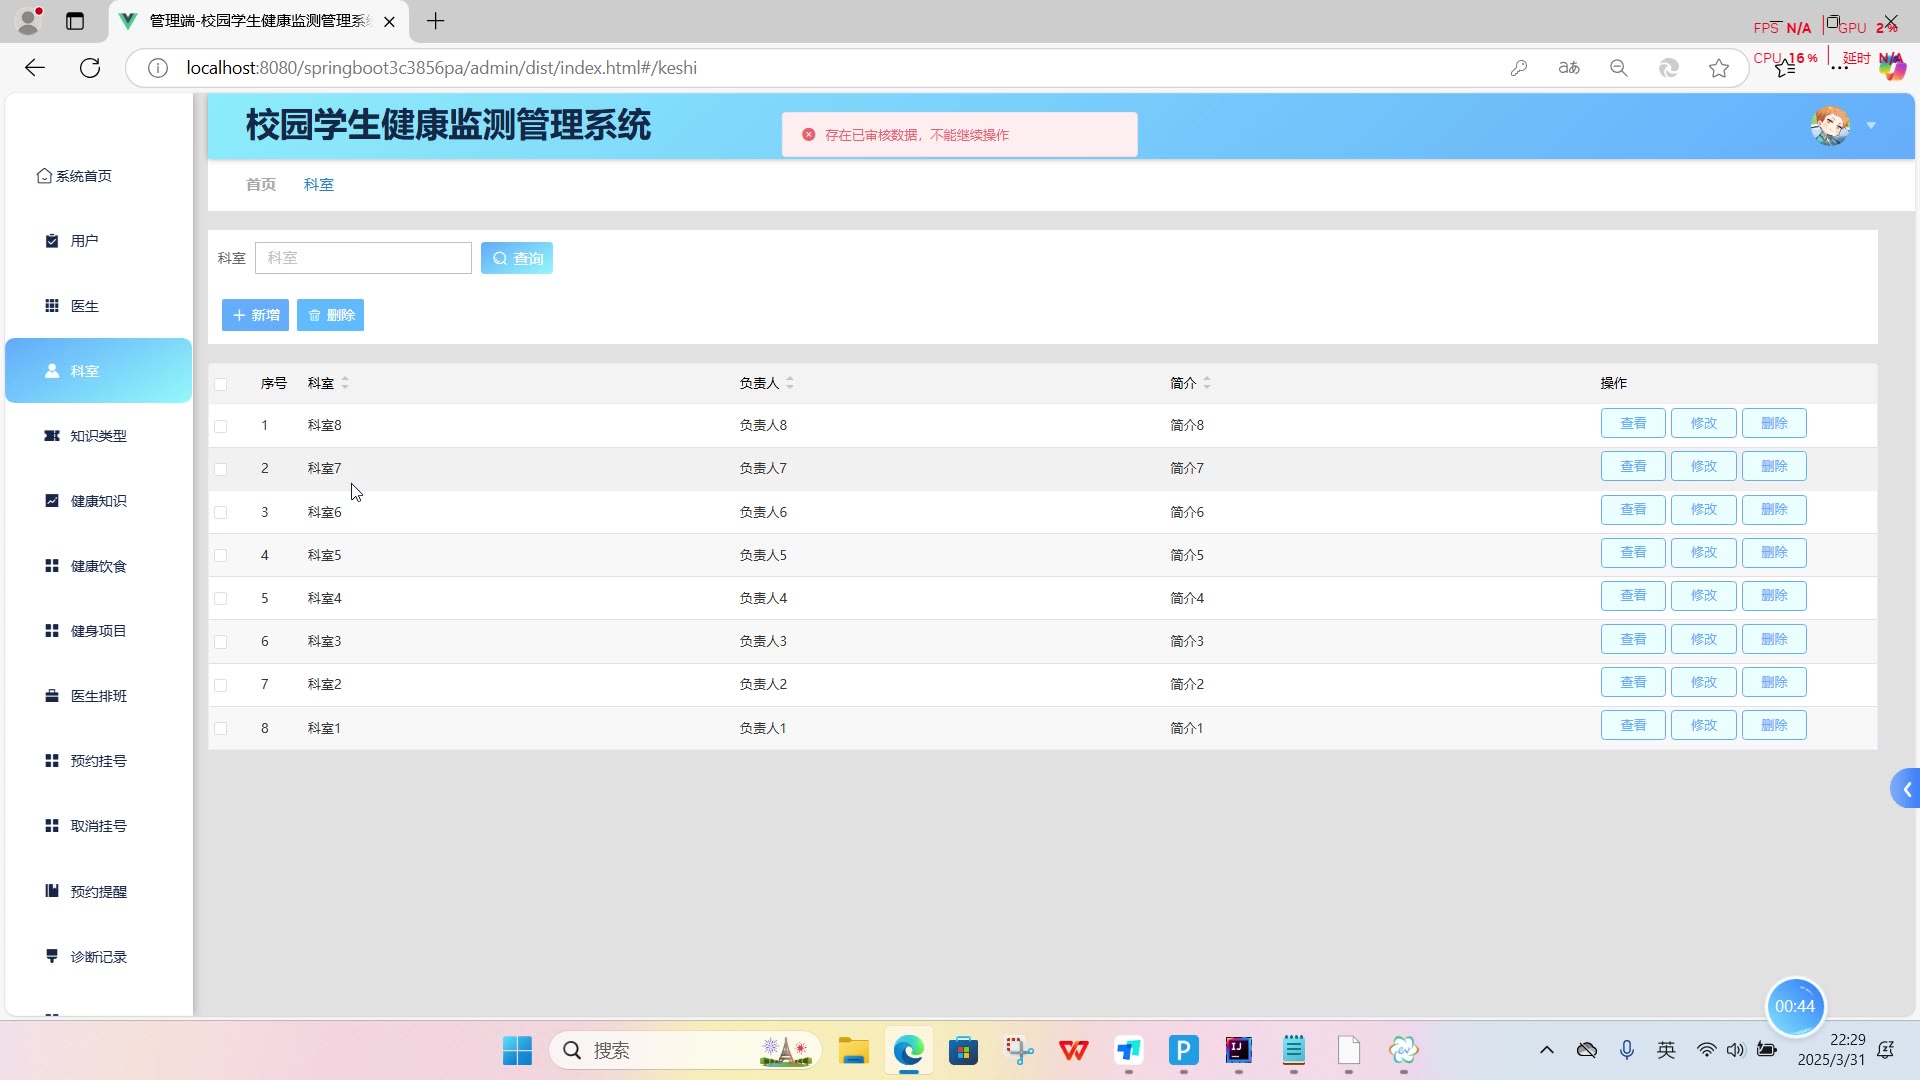The width and height of the screenshot is (1920, 1080).
Task: Sort by the 负责人 column arrows
Action: point(790,383)
